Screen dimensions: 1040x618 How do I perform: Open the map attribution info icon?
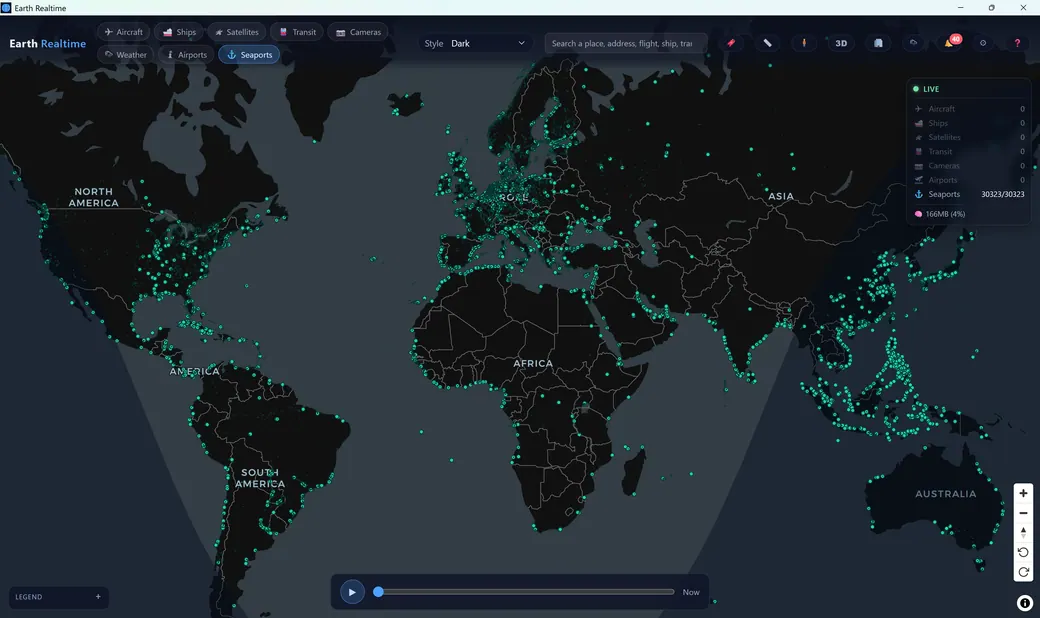[1025, 603]
